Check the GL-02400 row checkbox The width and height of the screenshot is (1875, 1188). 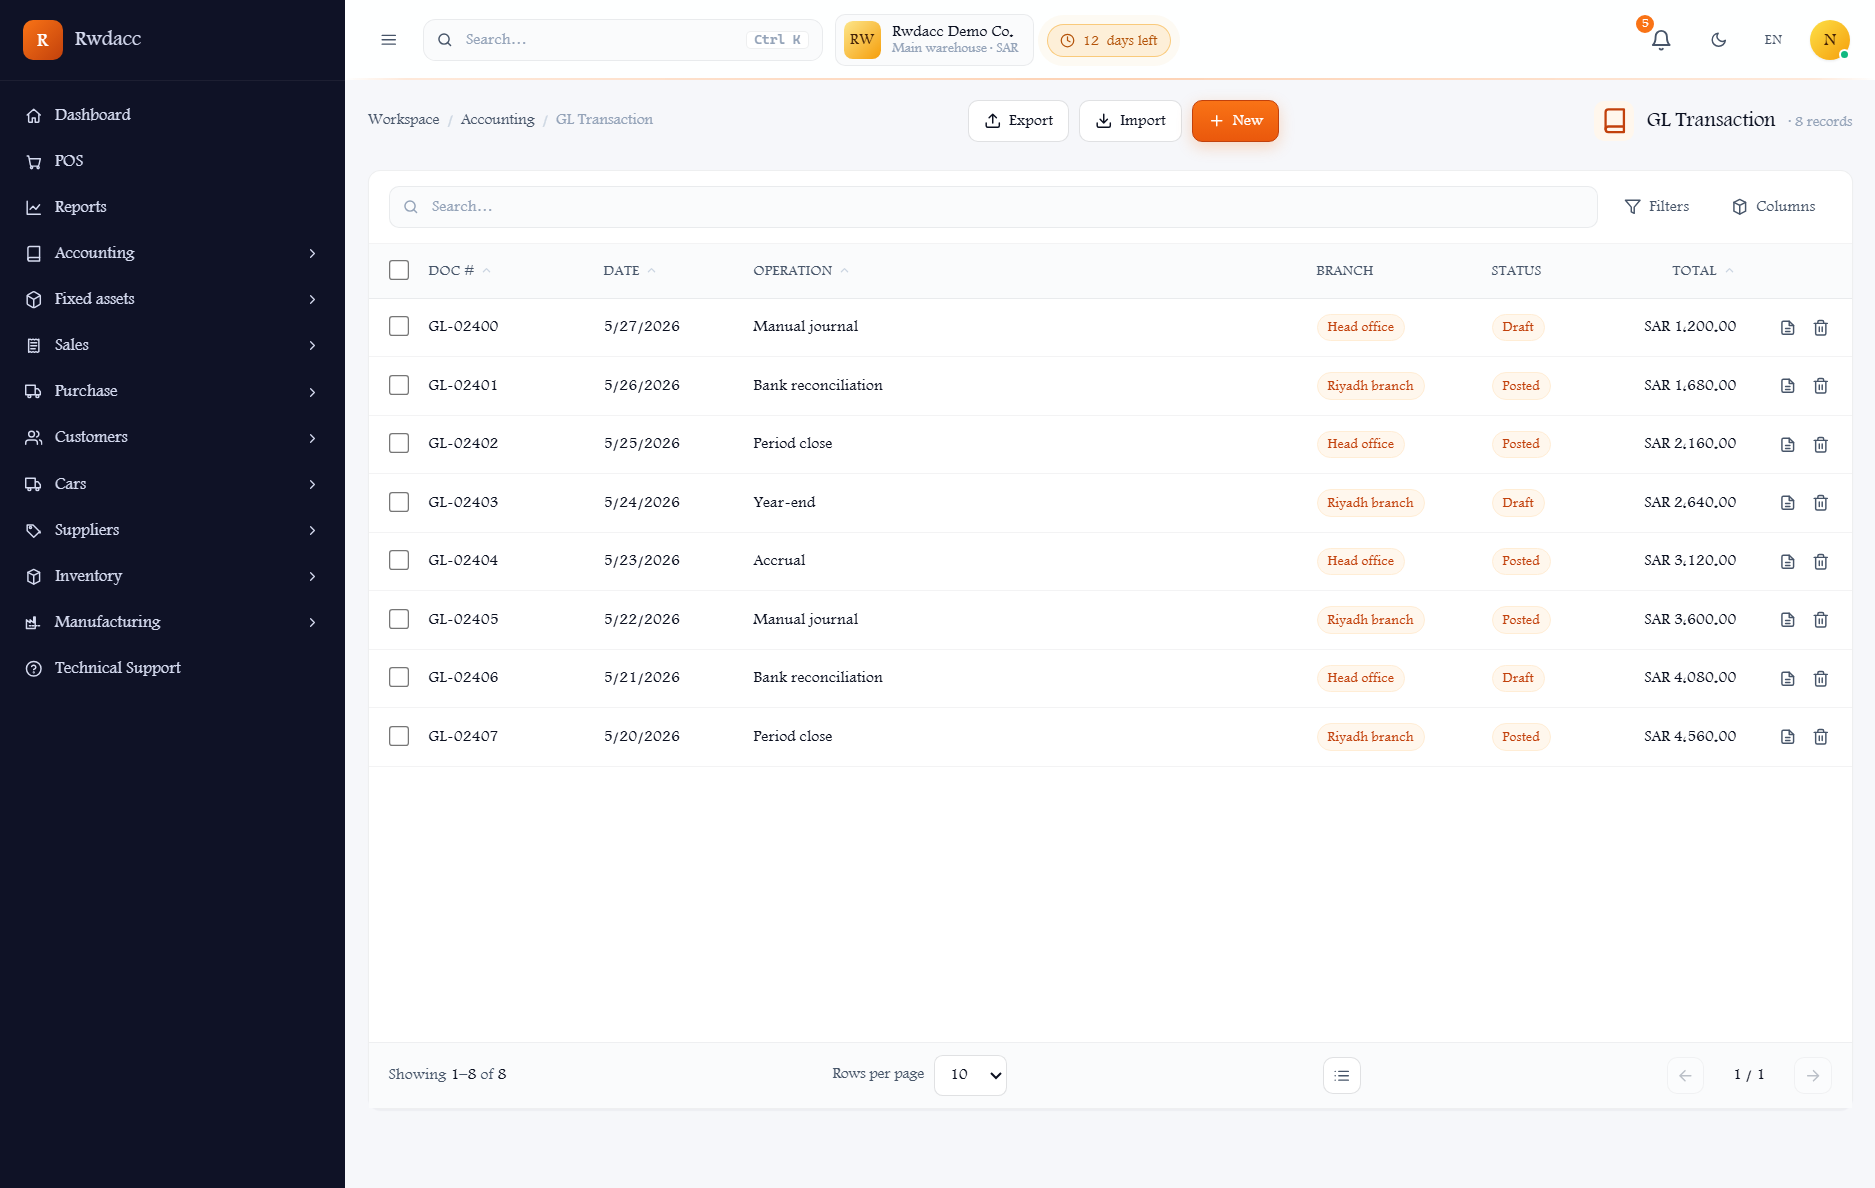coord(399,326)
